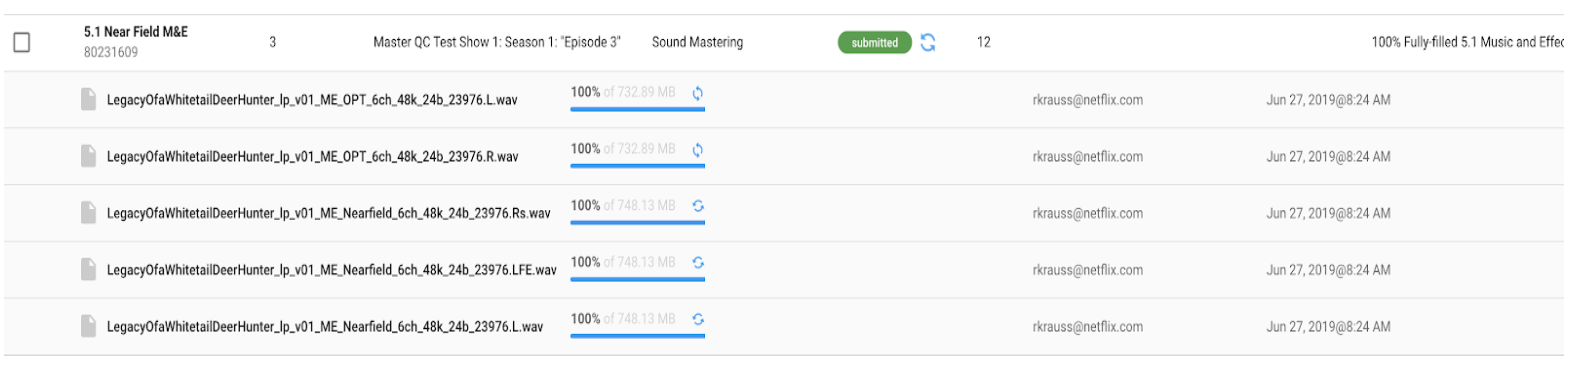
Task: Click the file icon for ME_OPT 23976.L.wav
Action: [89, 99]
